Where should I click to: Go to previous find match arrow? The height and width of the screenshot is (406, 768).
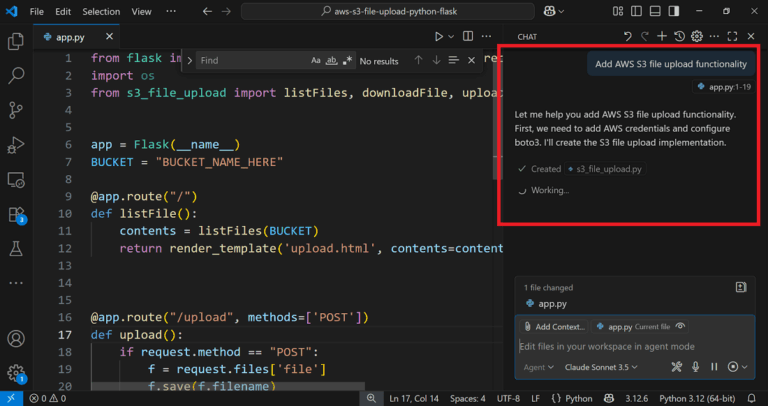click(418, 60)
